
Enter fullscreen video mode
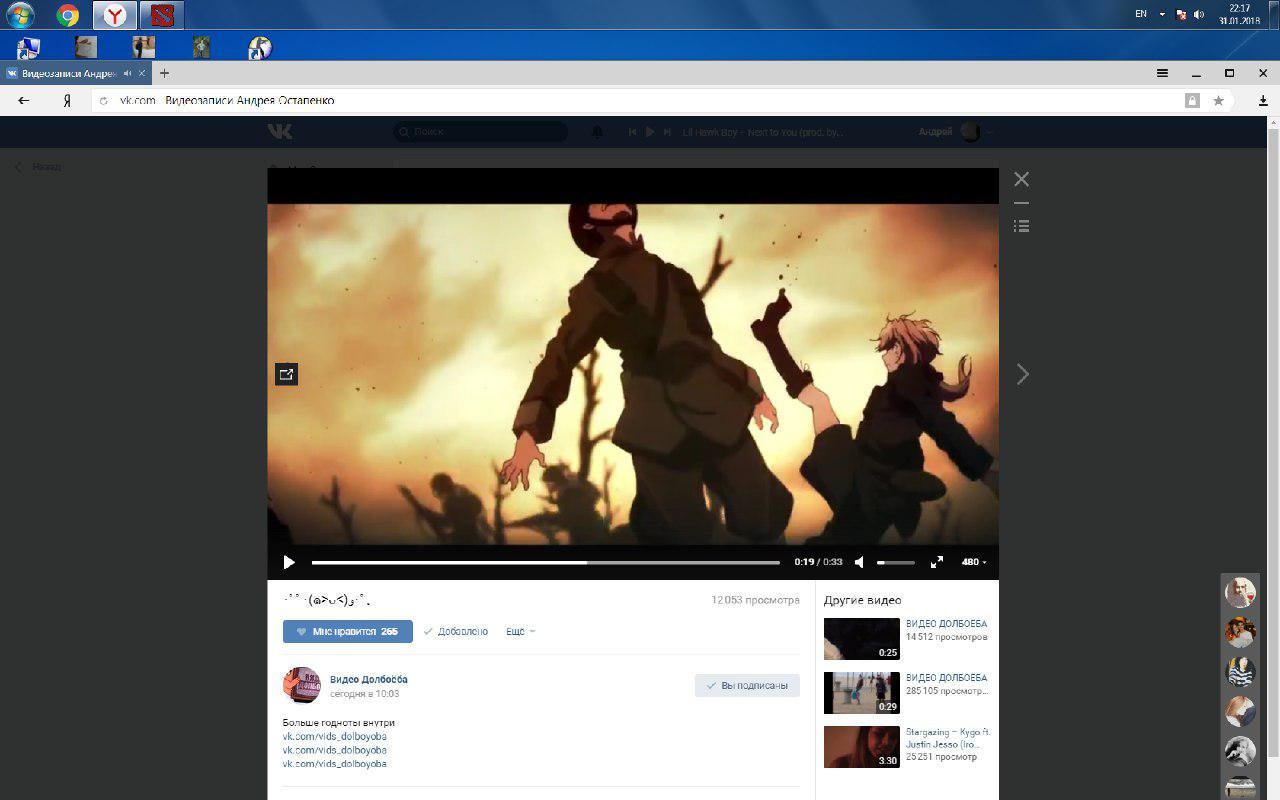click(937, 562)
